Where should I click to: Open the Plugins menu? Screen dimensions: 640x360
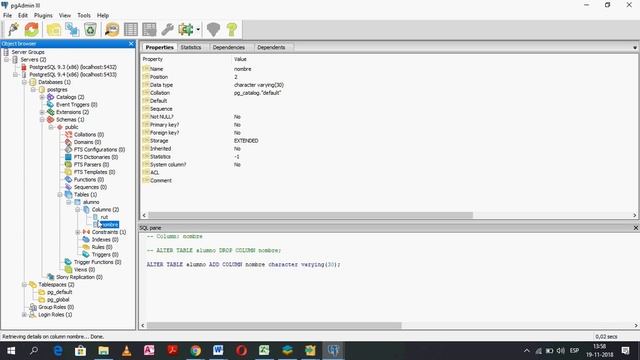pyautogui.click(x=43, y=15)
